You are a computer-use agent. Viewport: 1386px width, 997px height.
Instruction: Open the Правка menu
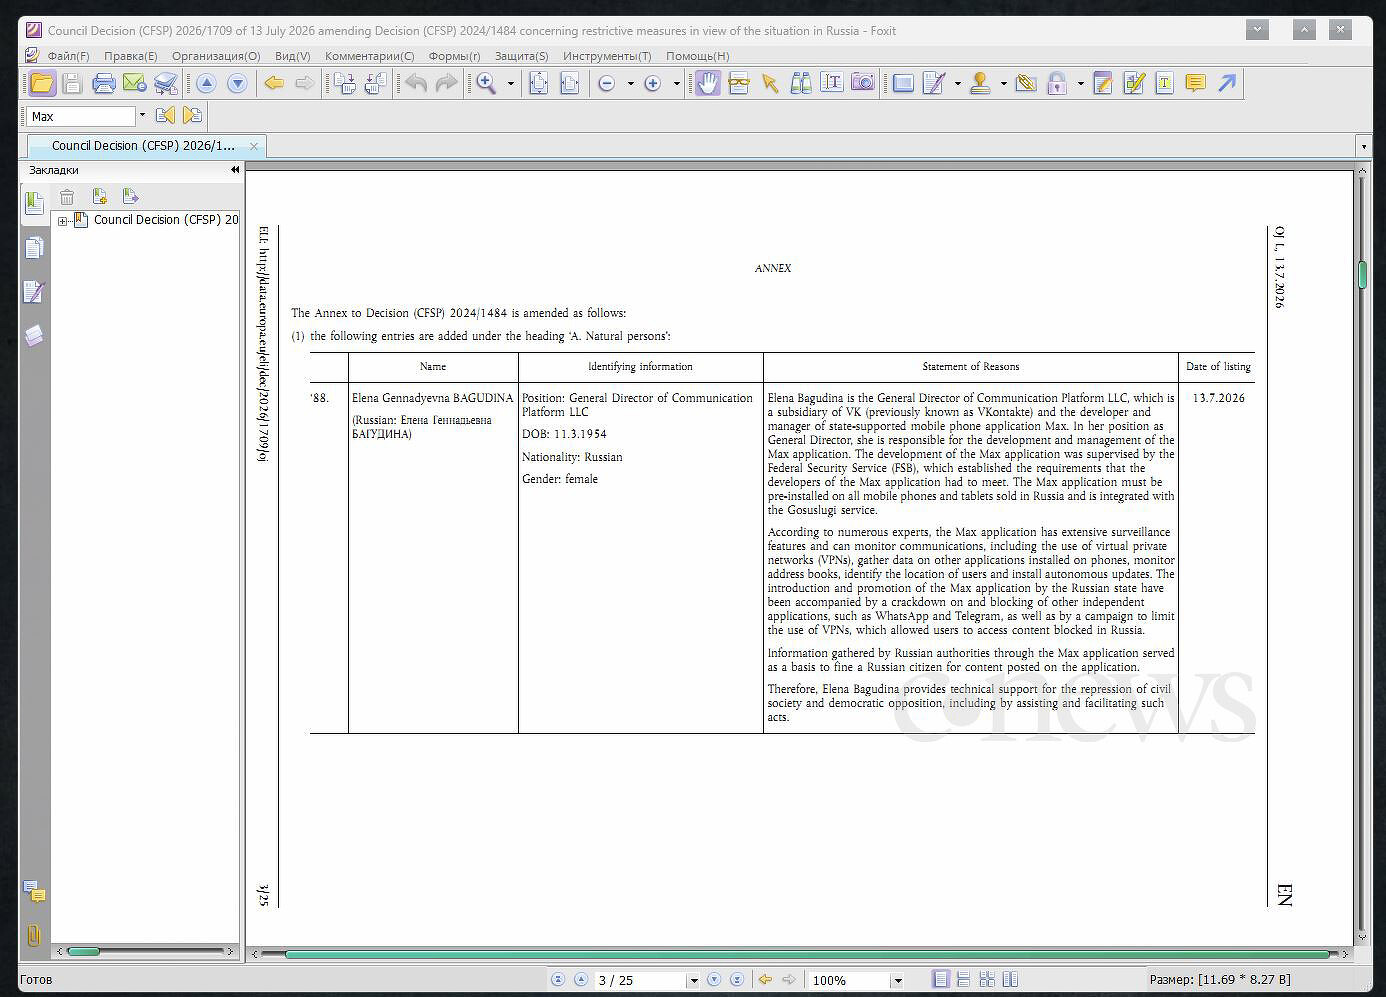tap(131, 56)
